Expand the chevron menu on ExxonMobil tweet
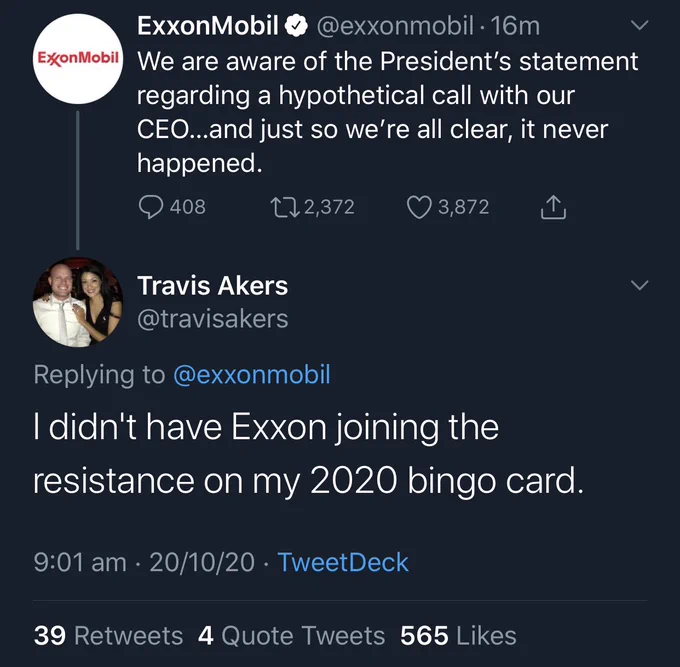This screenshot has height=667, width=680. pos(639,25)
